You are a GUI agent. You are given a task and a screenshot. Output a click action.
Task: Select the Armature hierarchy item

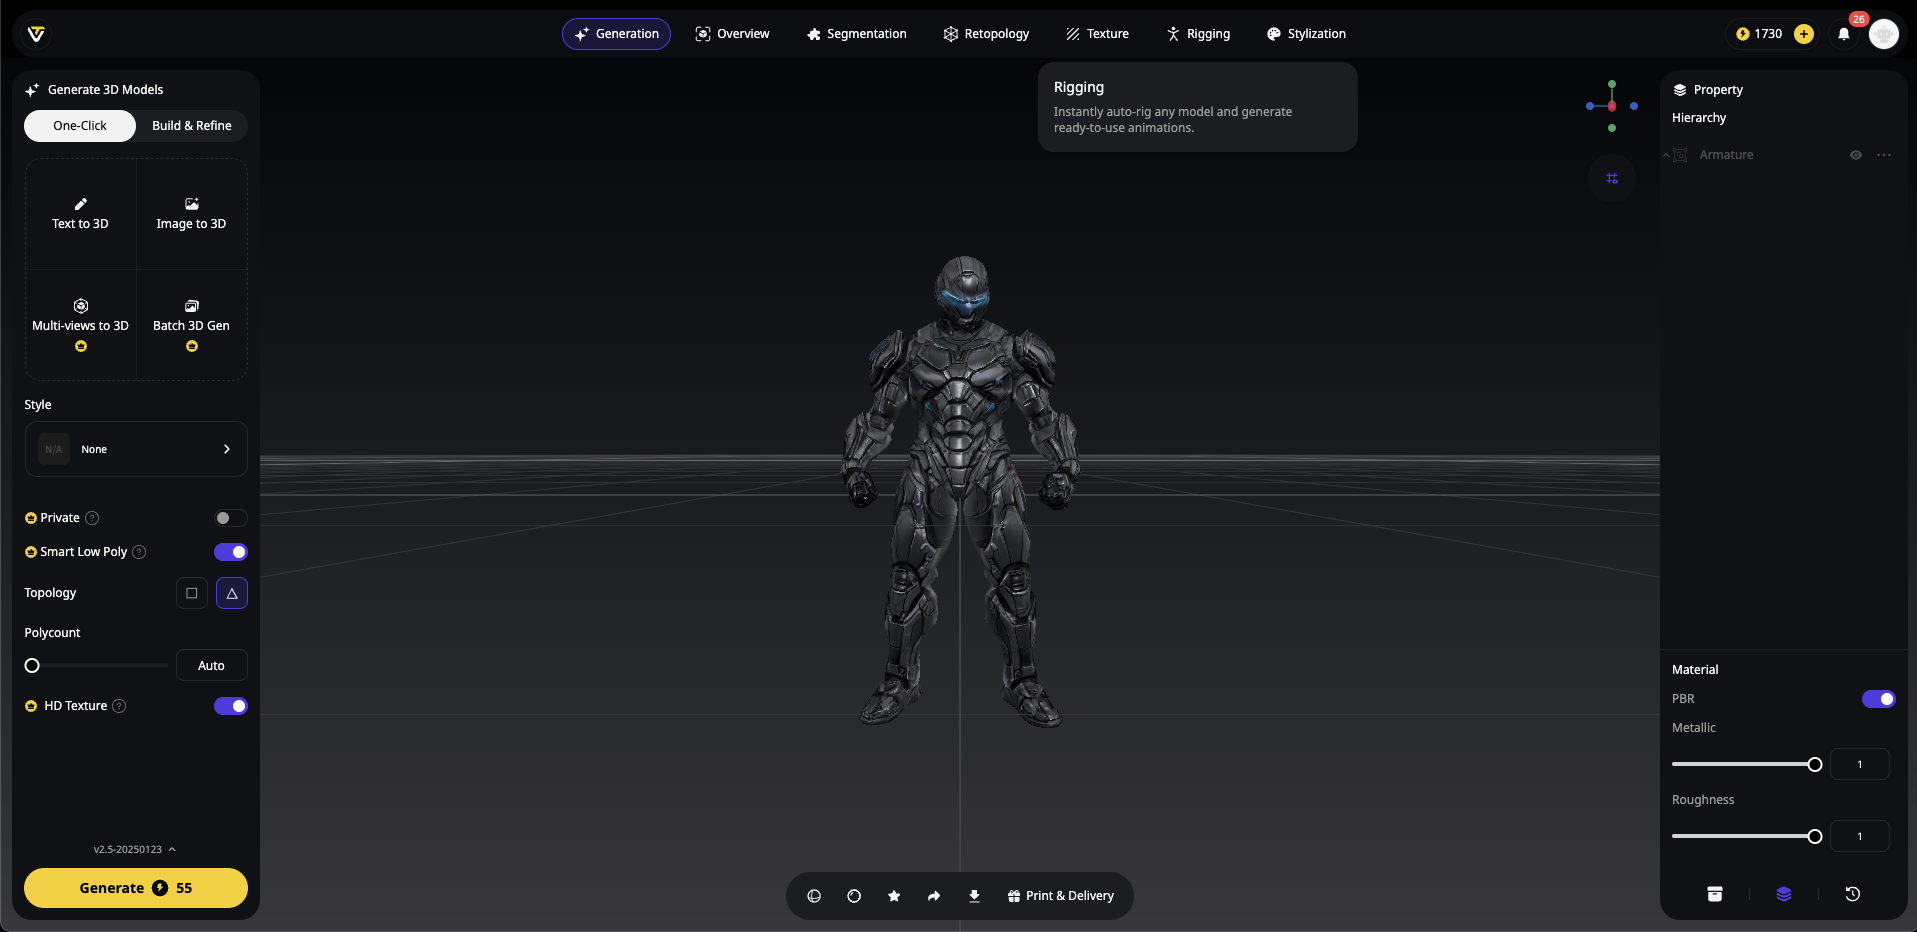[x=1726, y=155]
